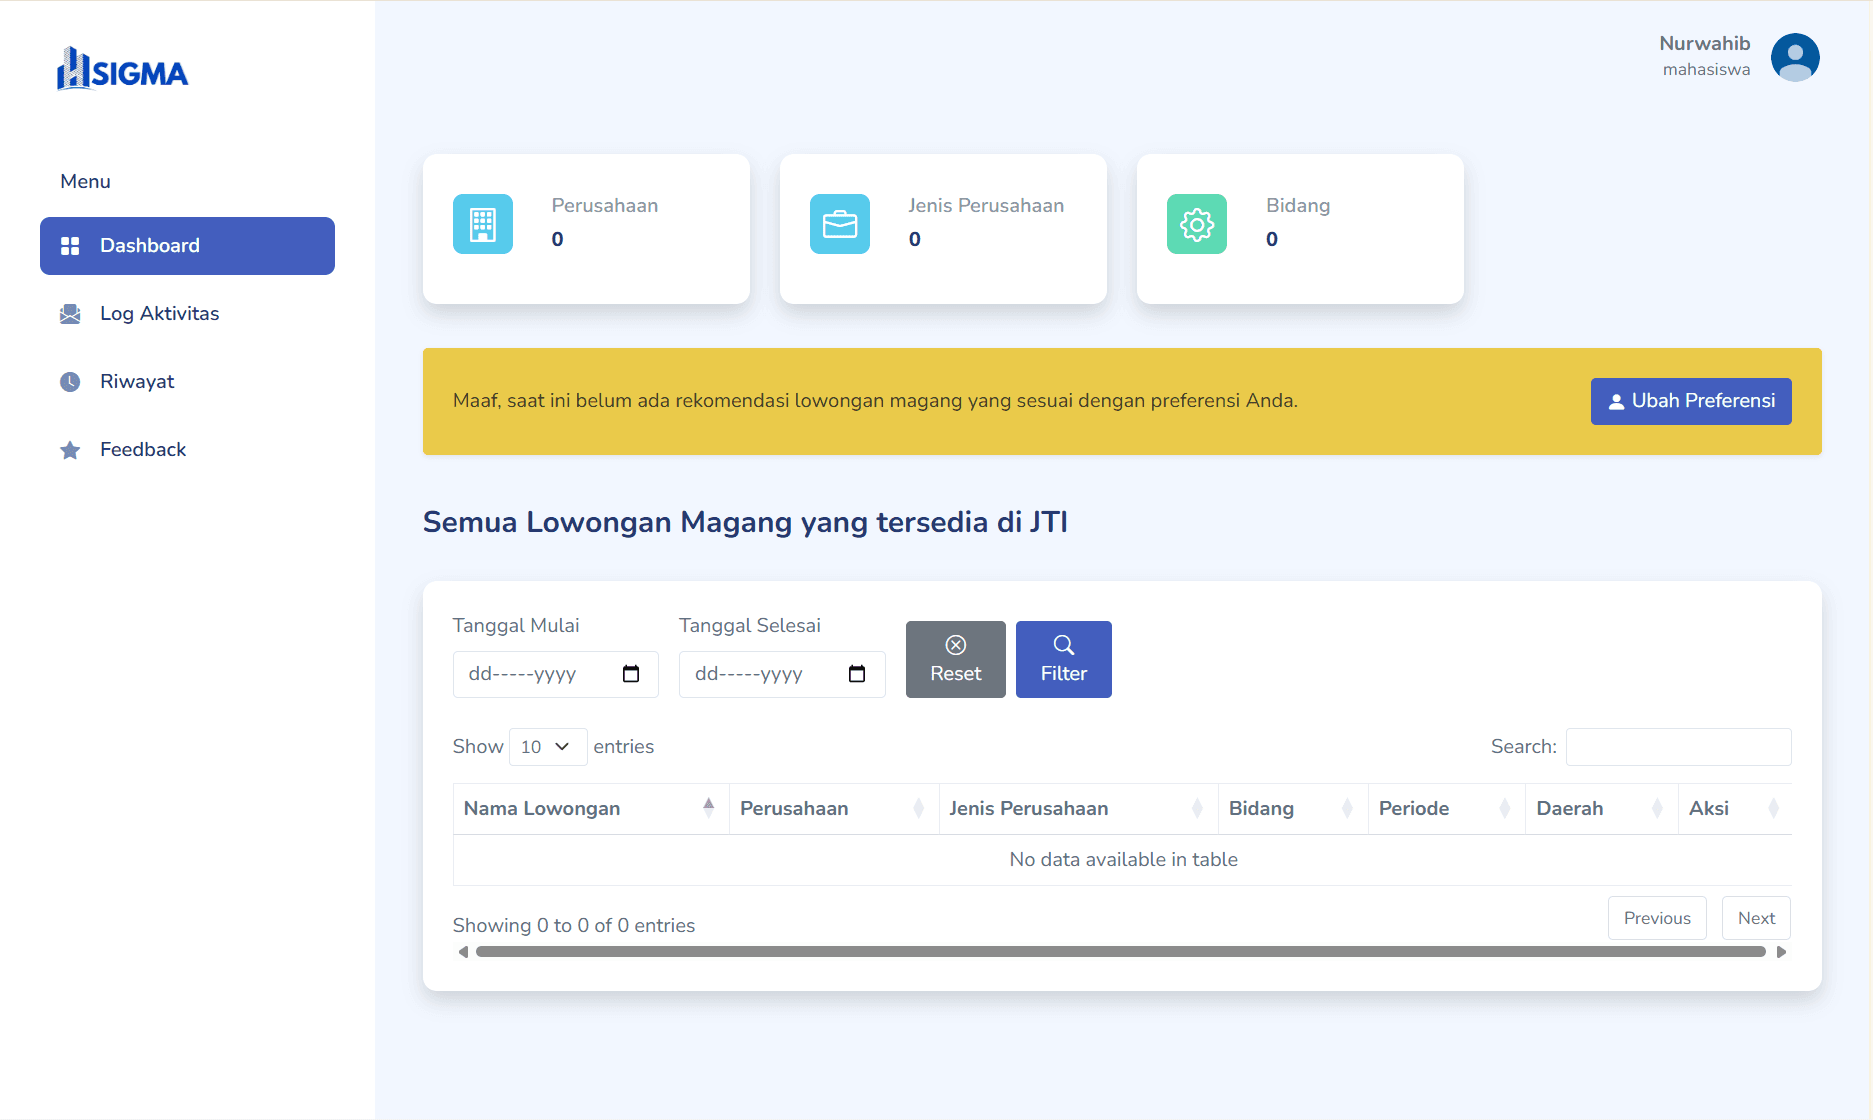Click the Riwayat clock icon
The image size is (1873, 1120).
tap(70, 382)
